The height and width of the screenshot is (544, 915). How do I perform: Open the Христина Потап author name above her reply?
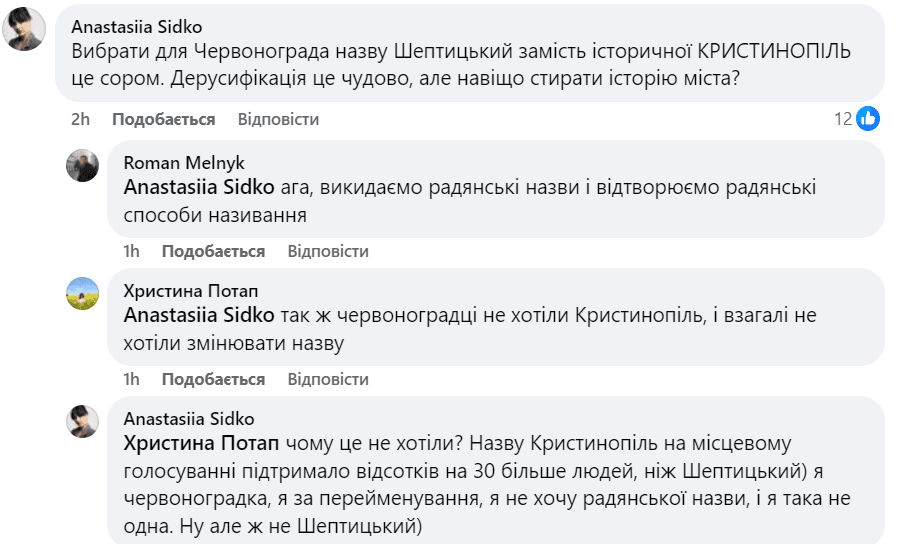[190, 291]
